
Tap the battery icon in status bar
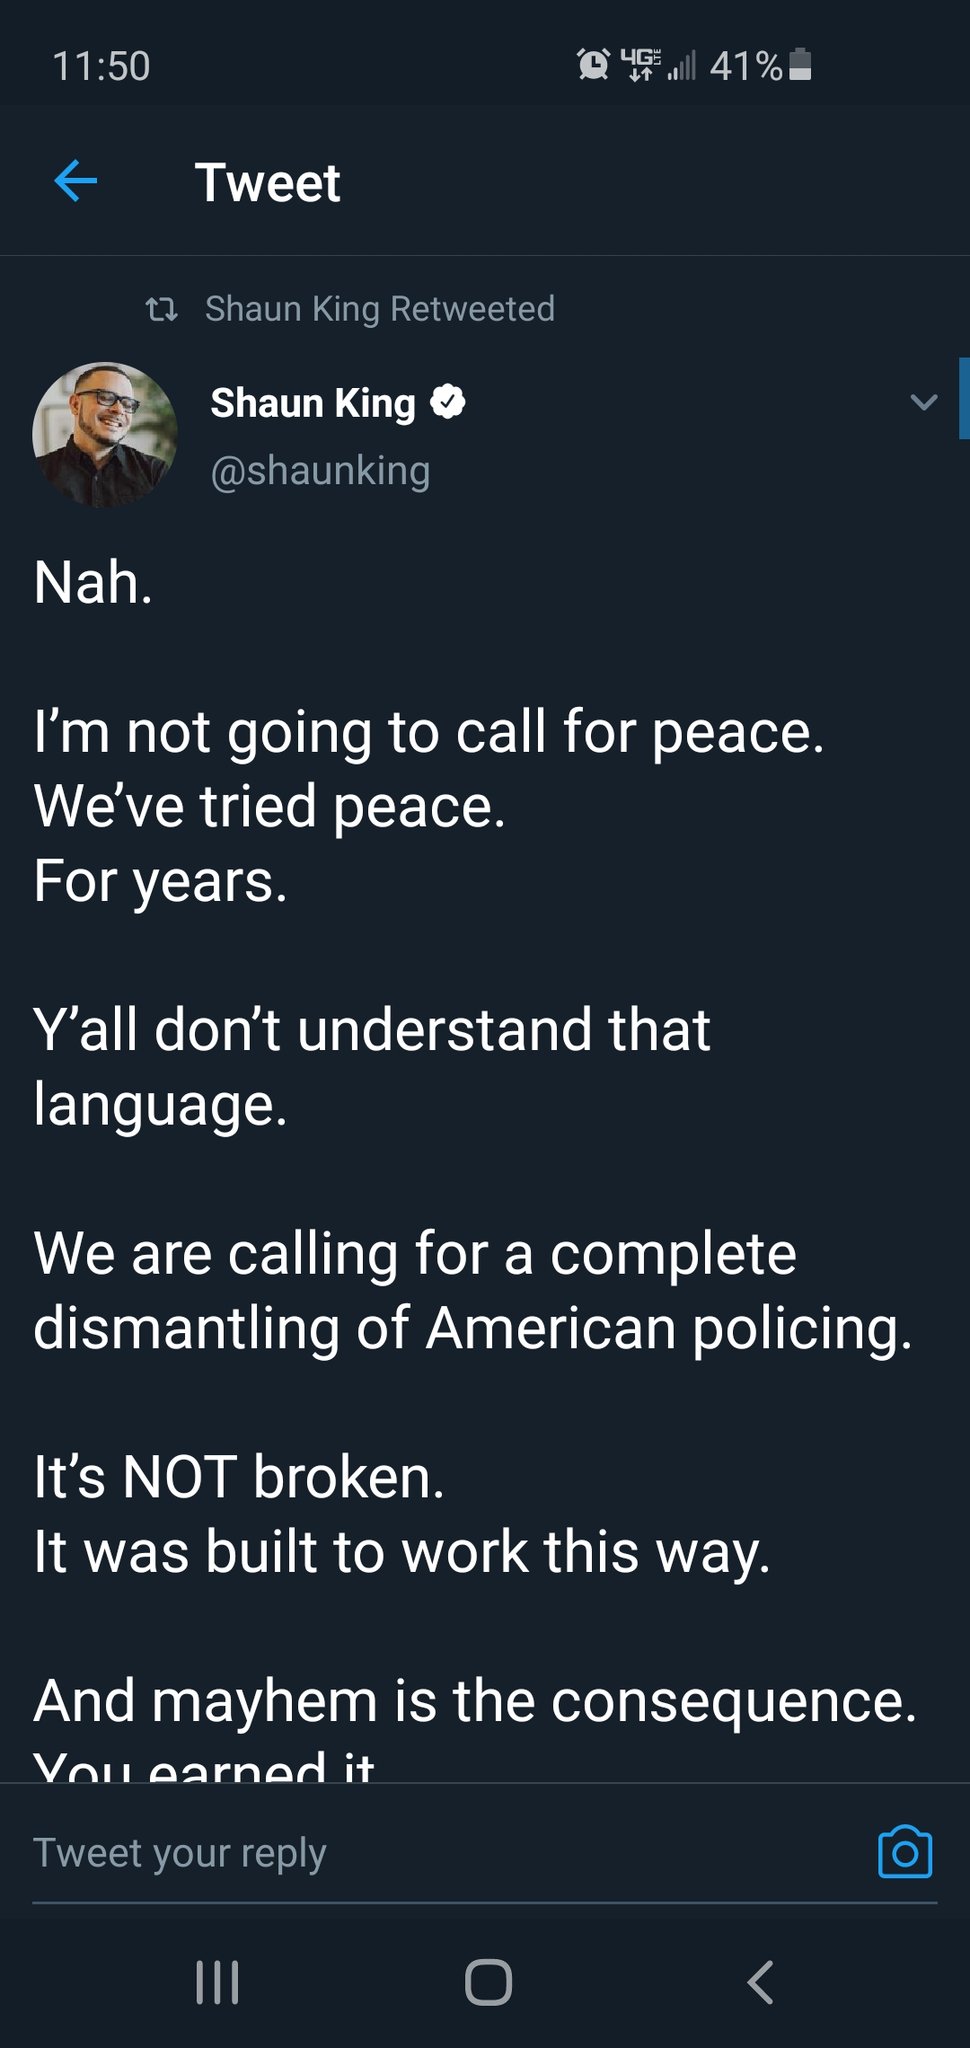pyautogui.click(x=800, y=65)
